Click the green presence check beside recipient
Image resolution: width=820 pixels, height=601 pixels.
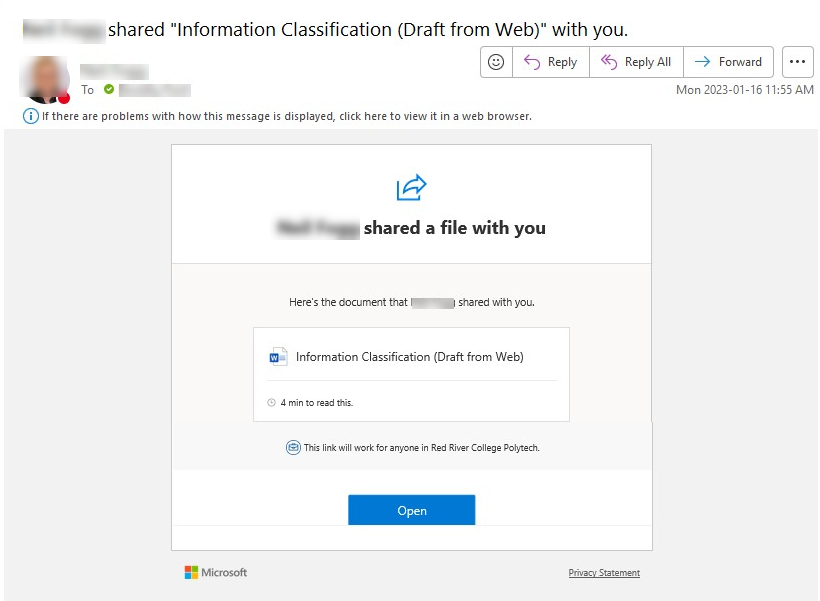[x=109, y=90]
